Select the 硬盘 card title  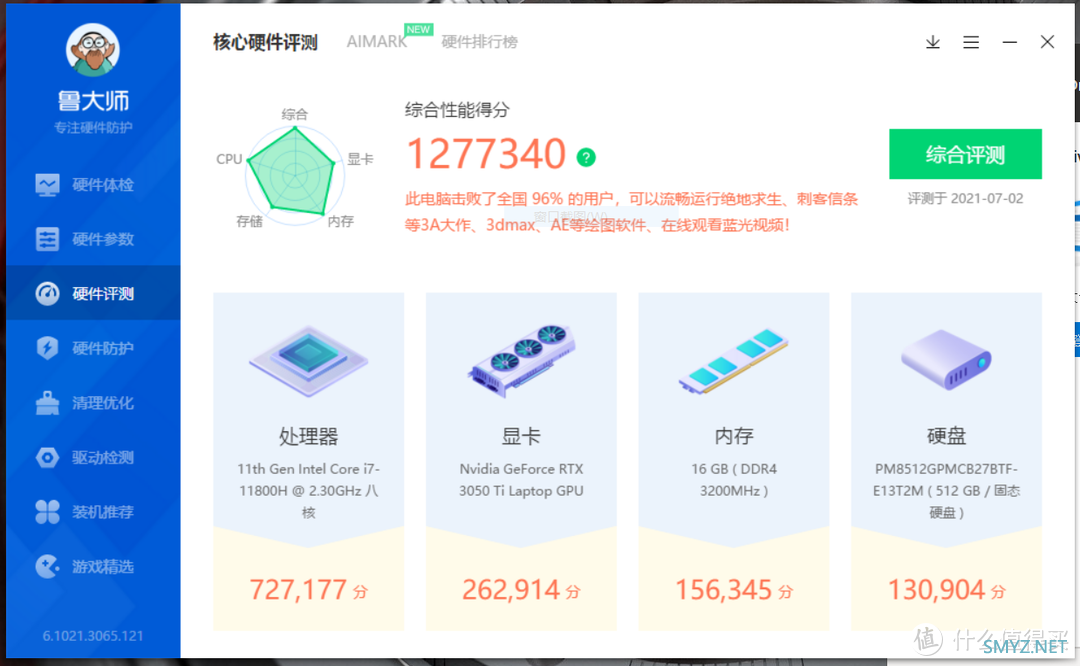pos(946,436)
